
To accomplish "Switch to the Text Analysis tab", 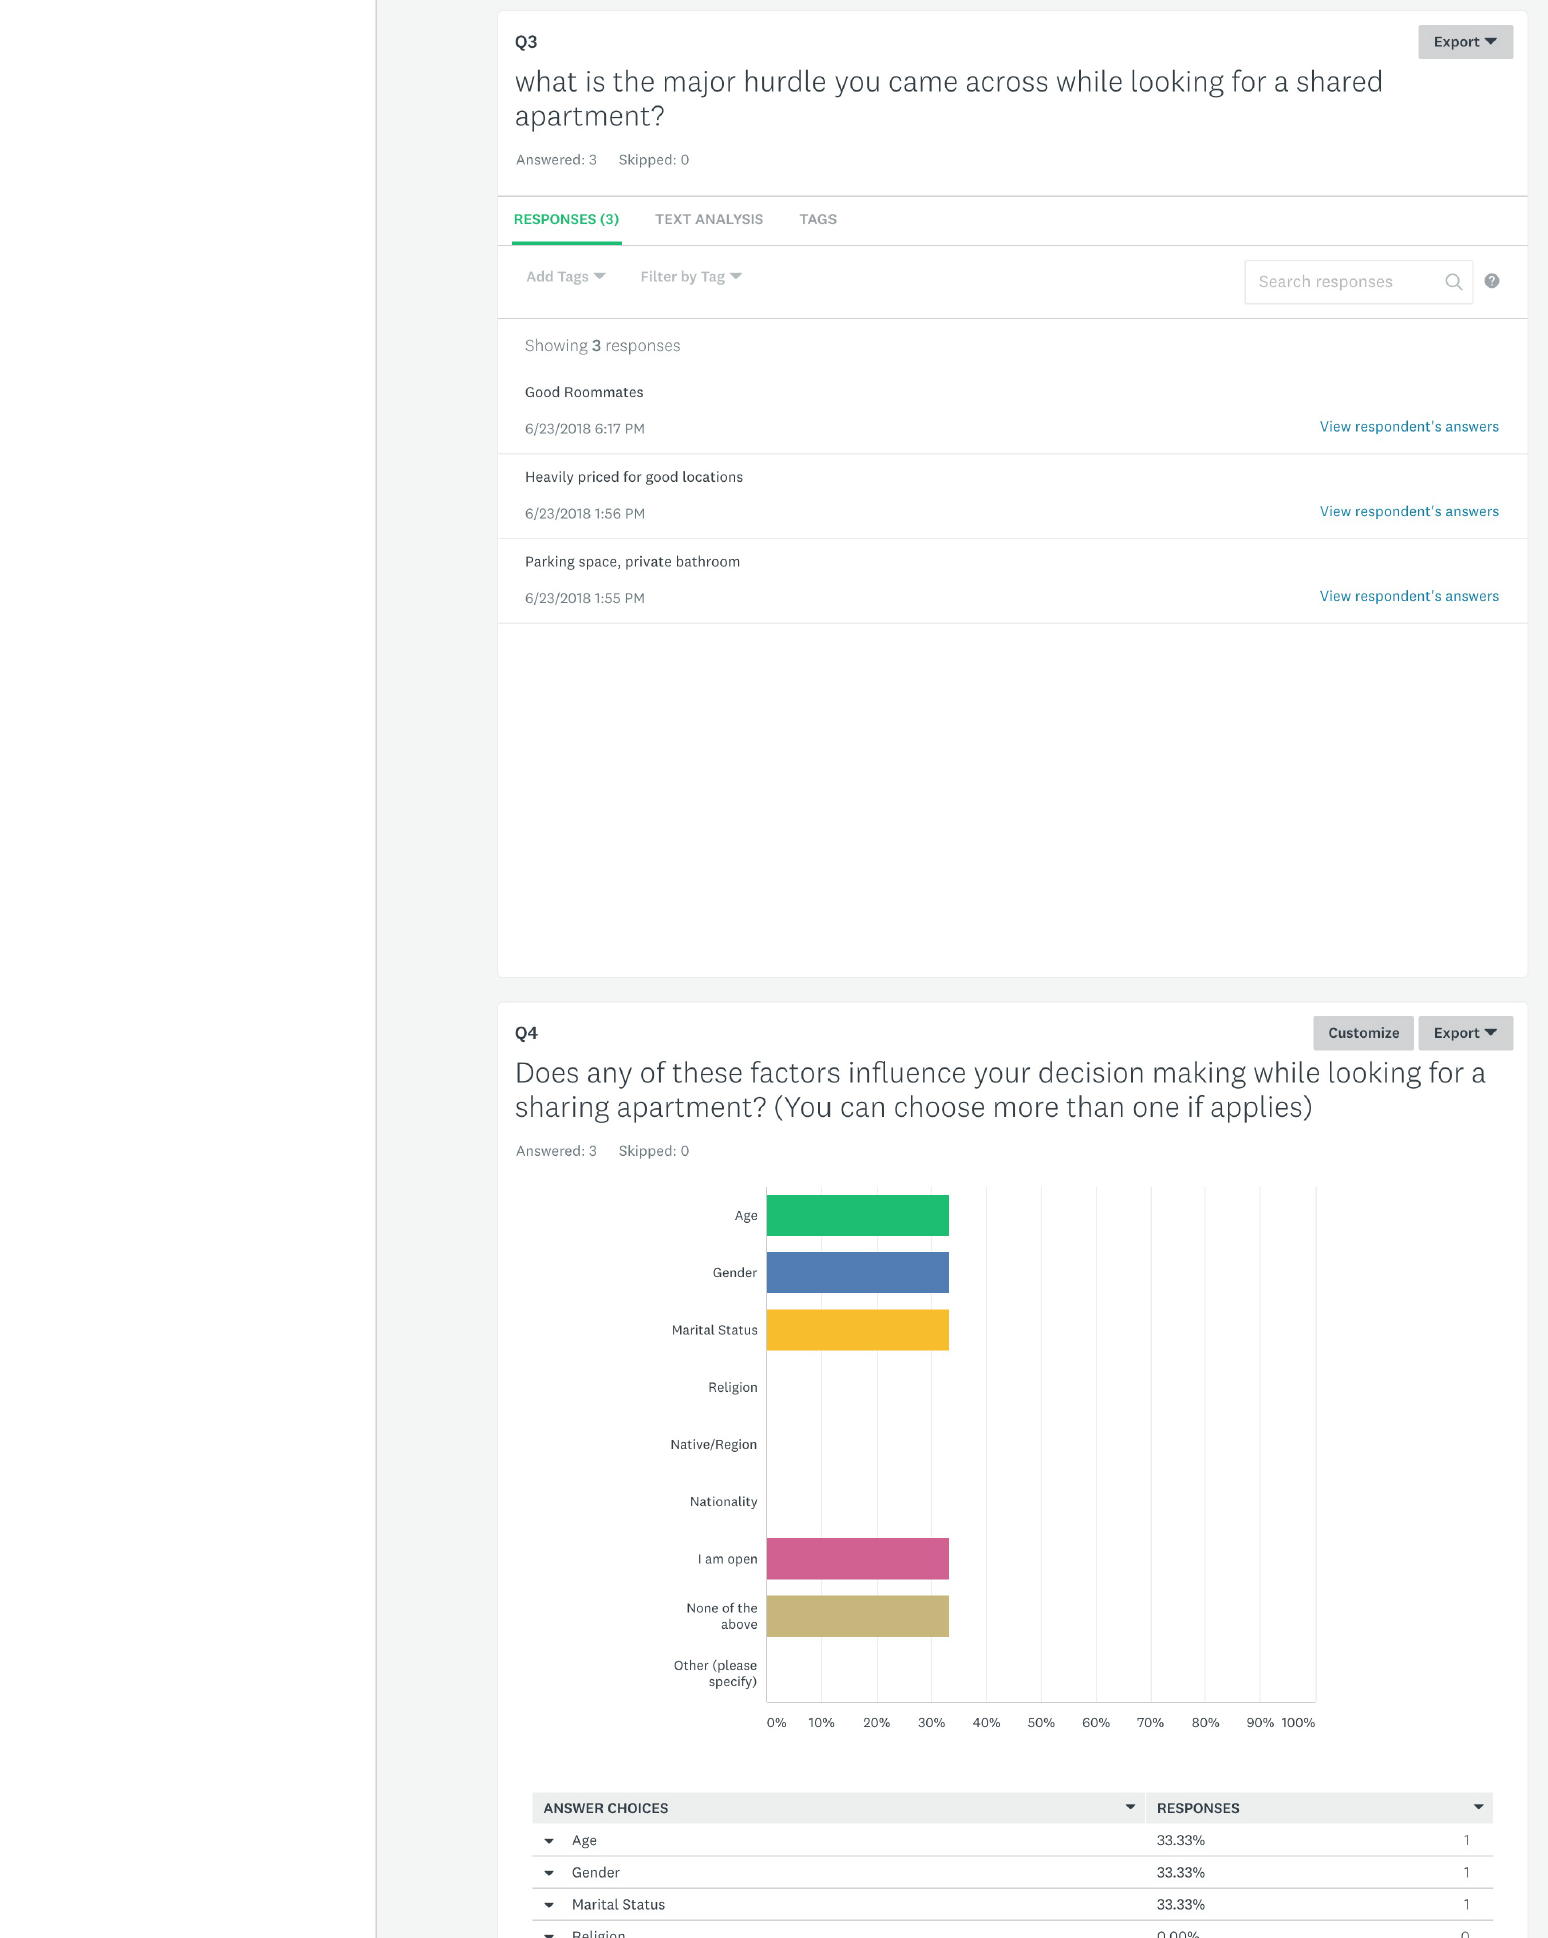I will click(709, 219).
